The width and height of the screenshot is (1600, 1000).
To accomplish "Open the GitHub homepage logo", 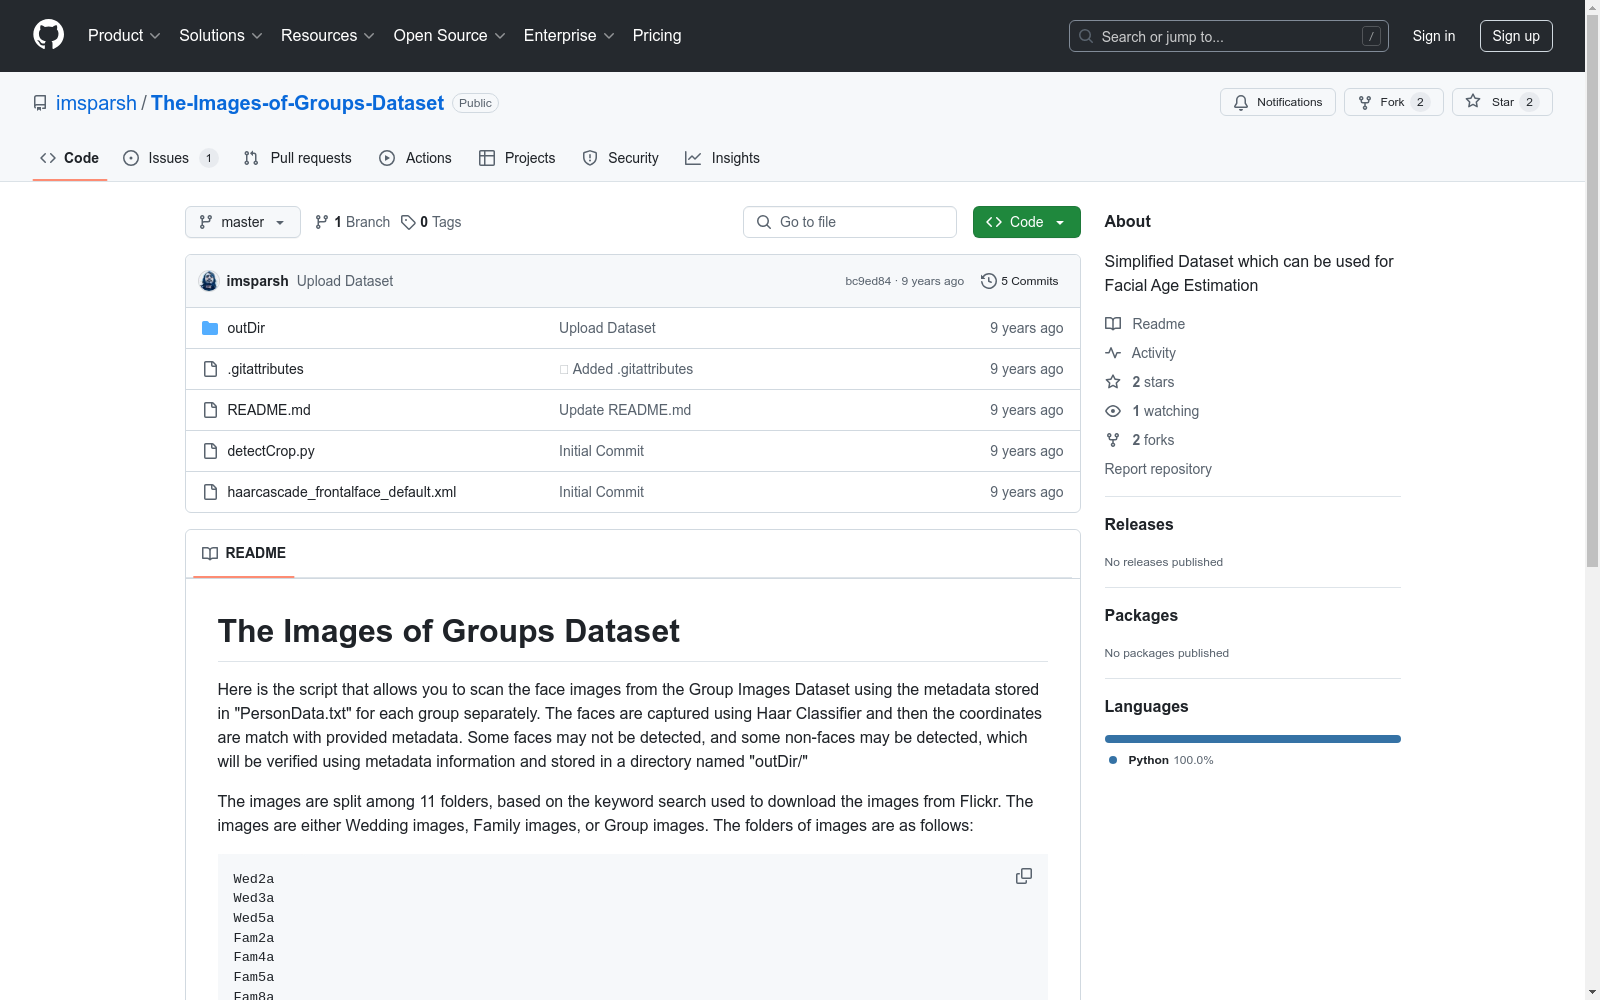I will pos(48,35).
